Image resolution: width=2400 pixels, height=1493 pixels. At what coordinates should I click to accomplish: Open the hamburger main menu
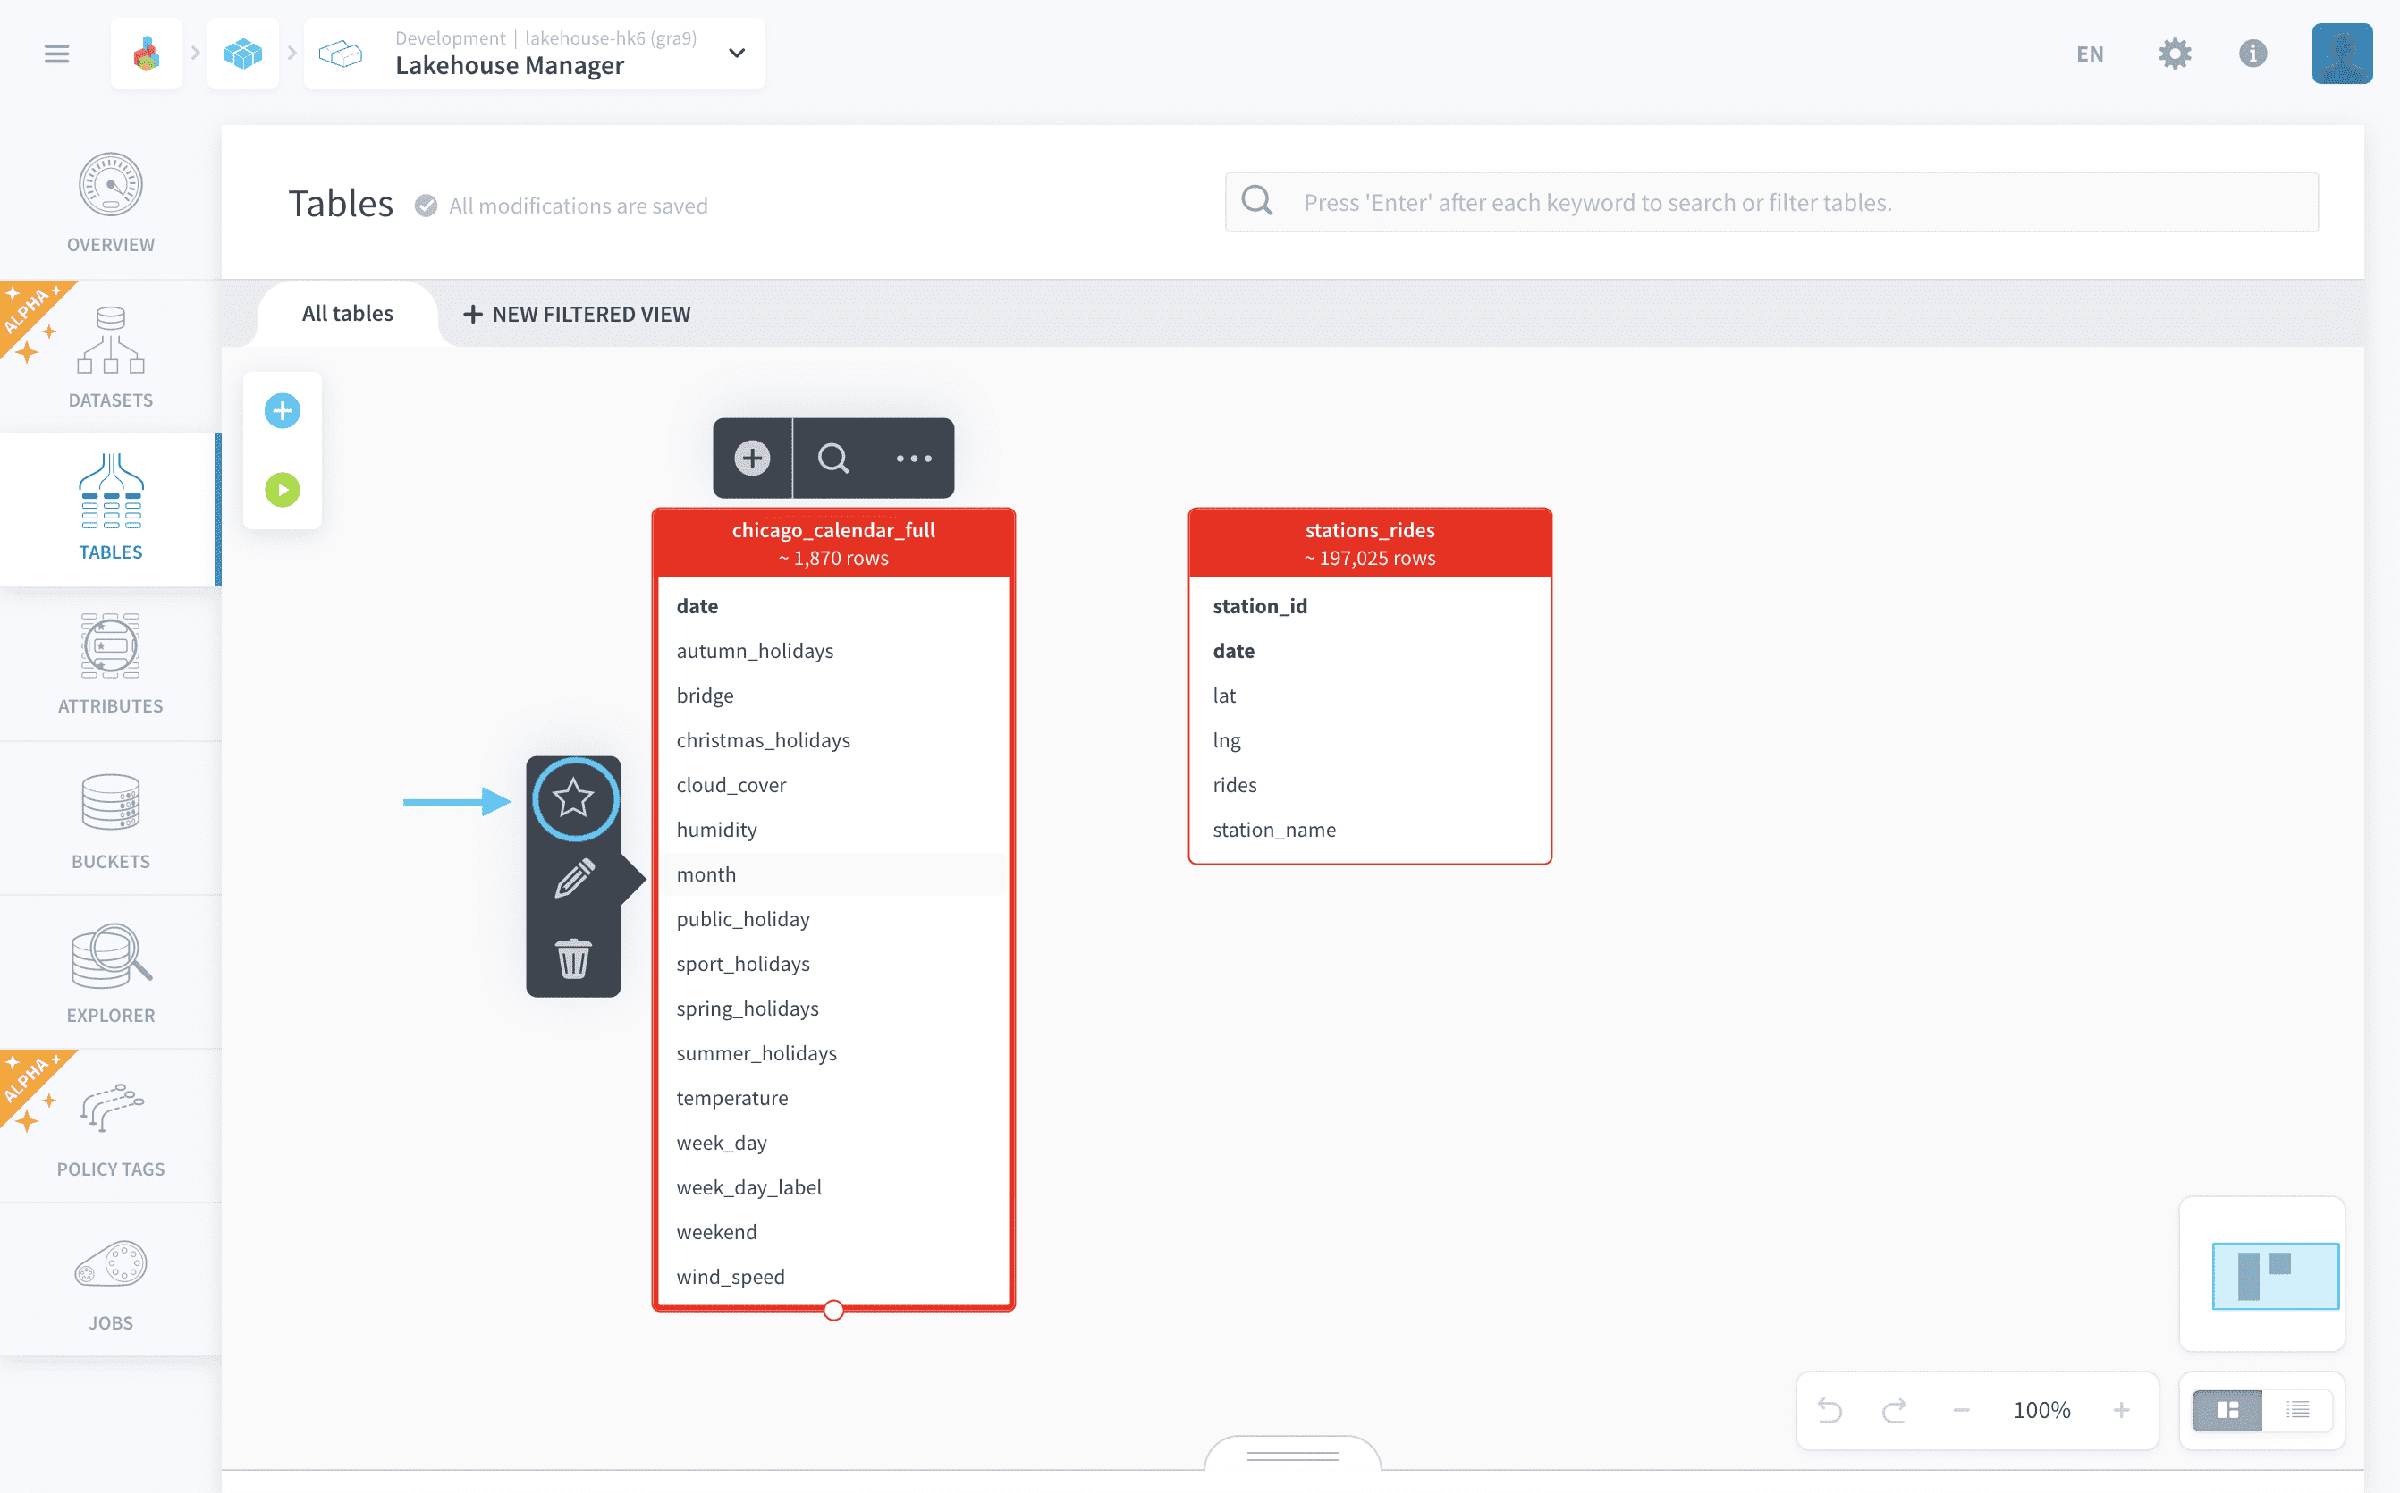coord(57,54)
